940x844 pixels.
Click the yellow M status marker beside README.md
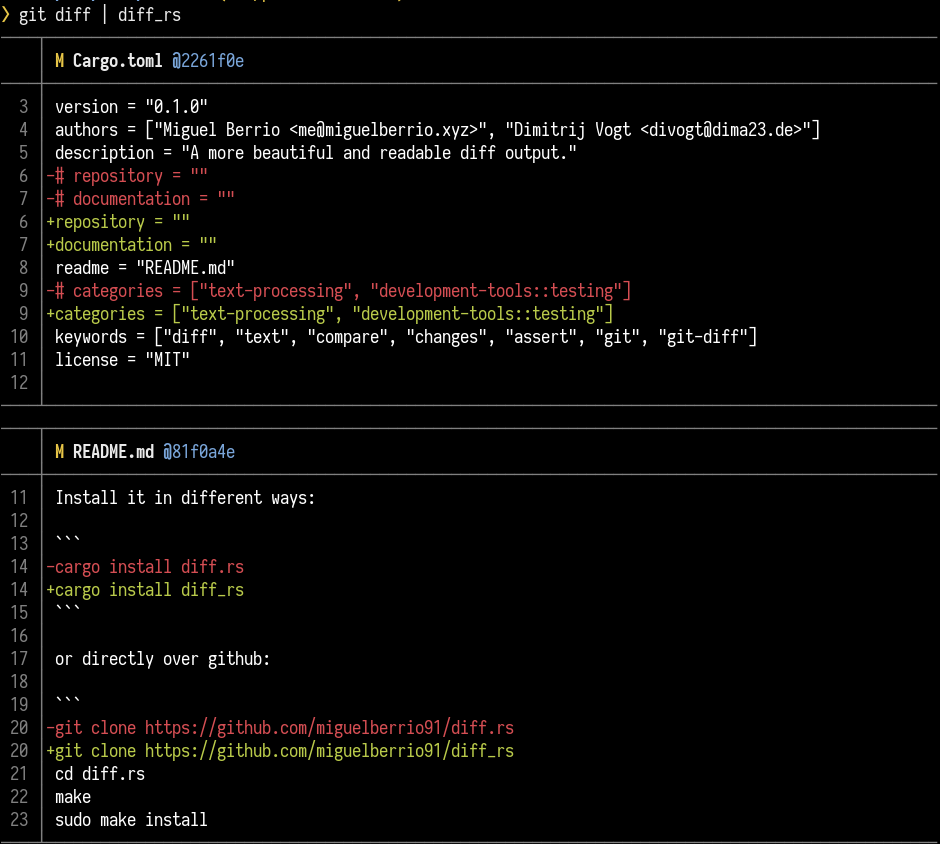click(x=59, y=451)
